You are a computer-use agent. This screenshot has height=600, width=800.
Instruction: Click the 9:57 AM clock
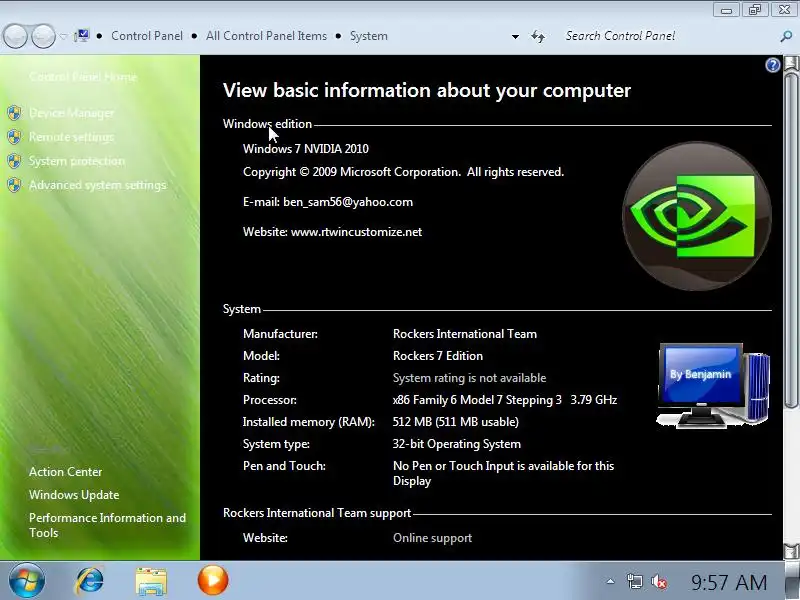tap(729, 582)
